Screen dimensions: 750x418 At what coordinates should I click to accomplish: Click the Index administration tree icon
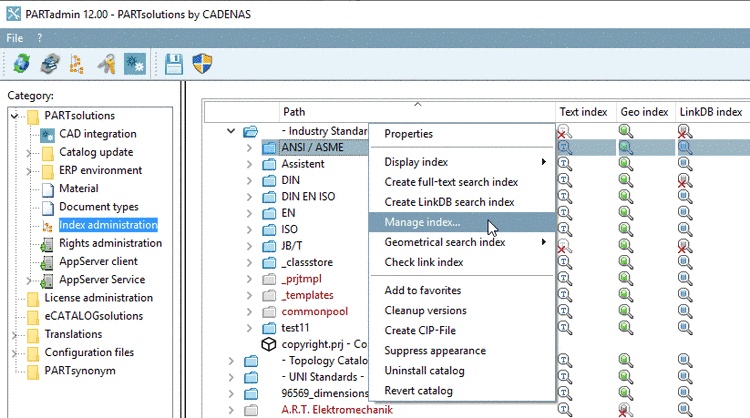[x=47, y=226]
